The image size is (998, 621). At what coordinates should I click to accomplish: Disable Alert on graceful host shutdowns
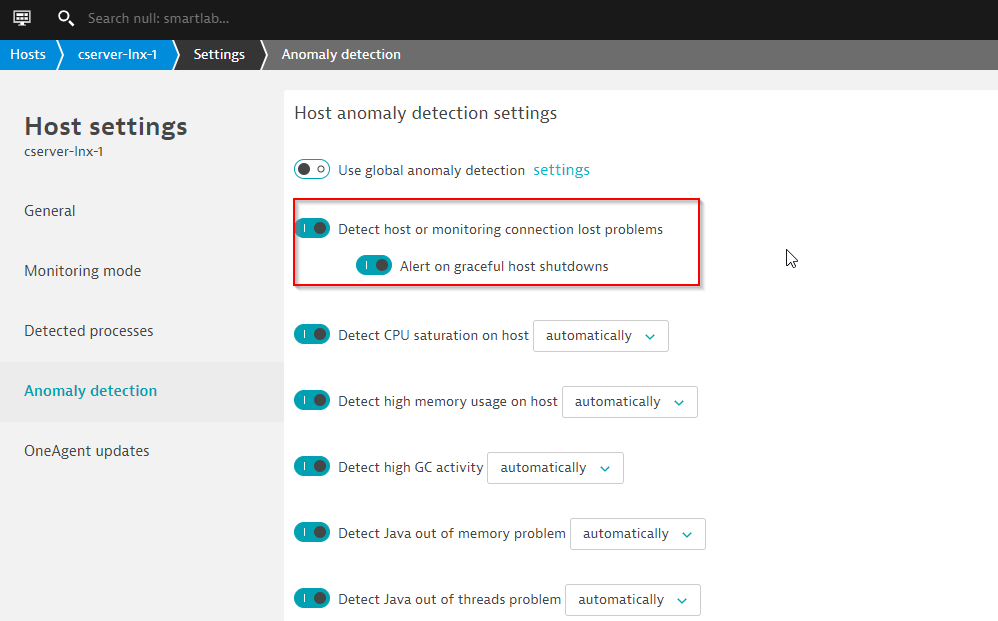[x=373, y=265]
